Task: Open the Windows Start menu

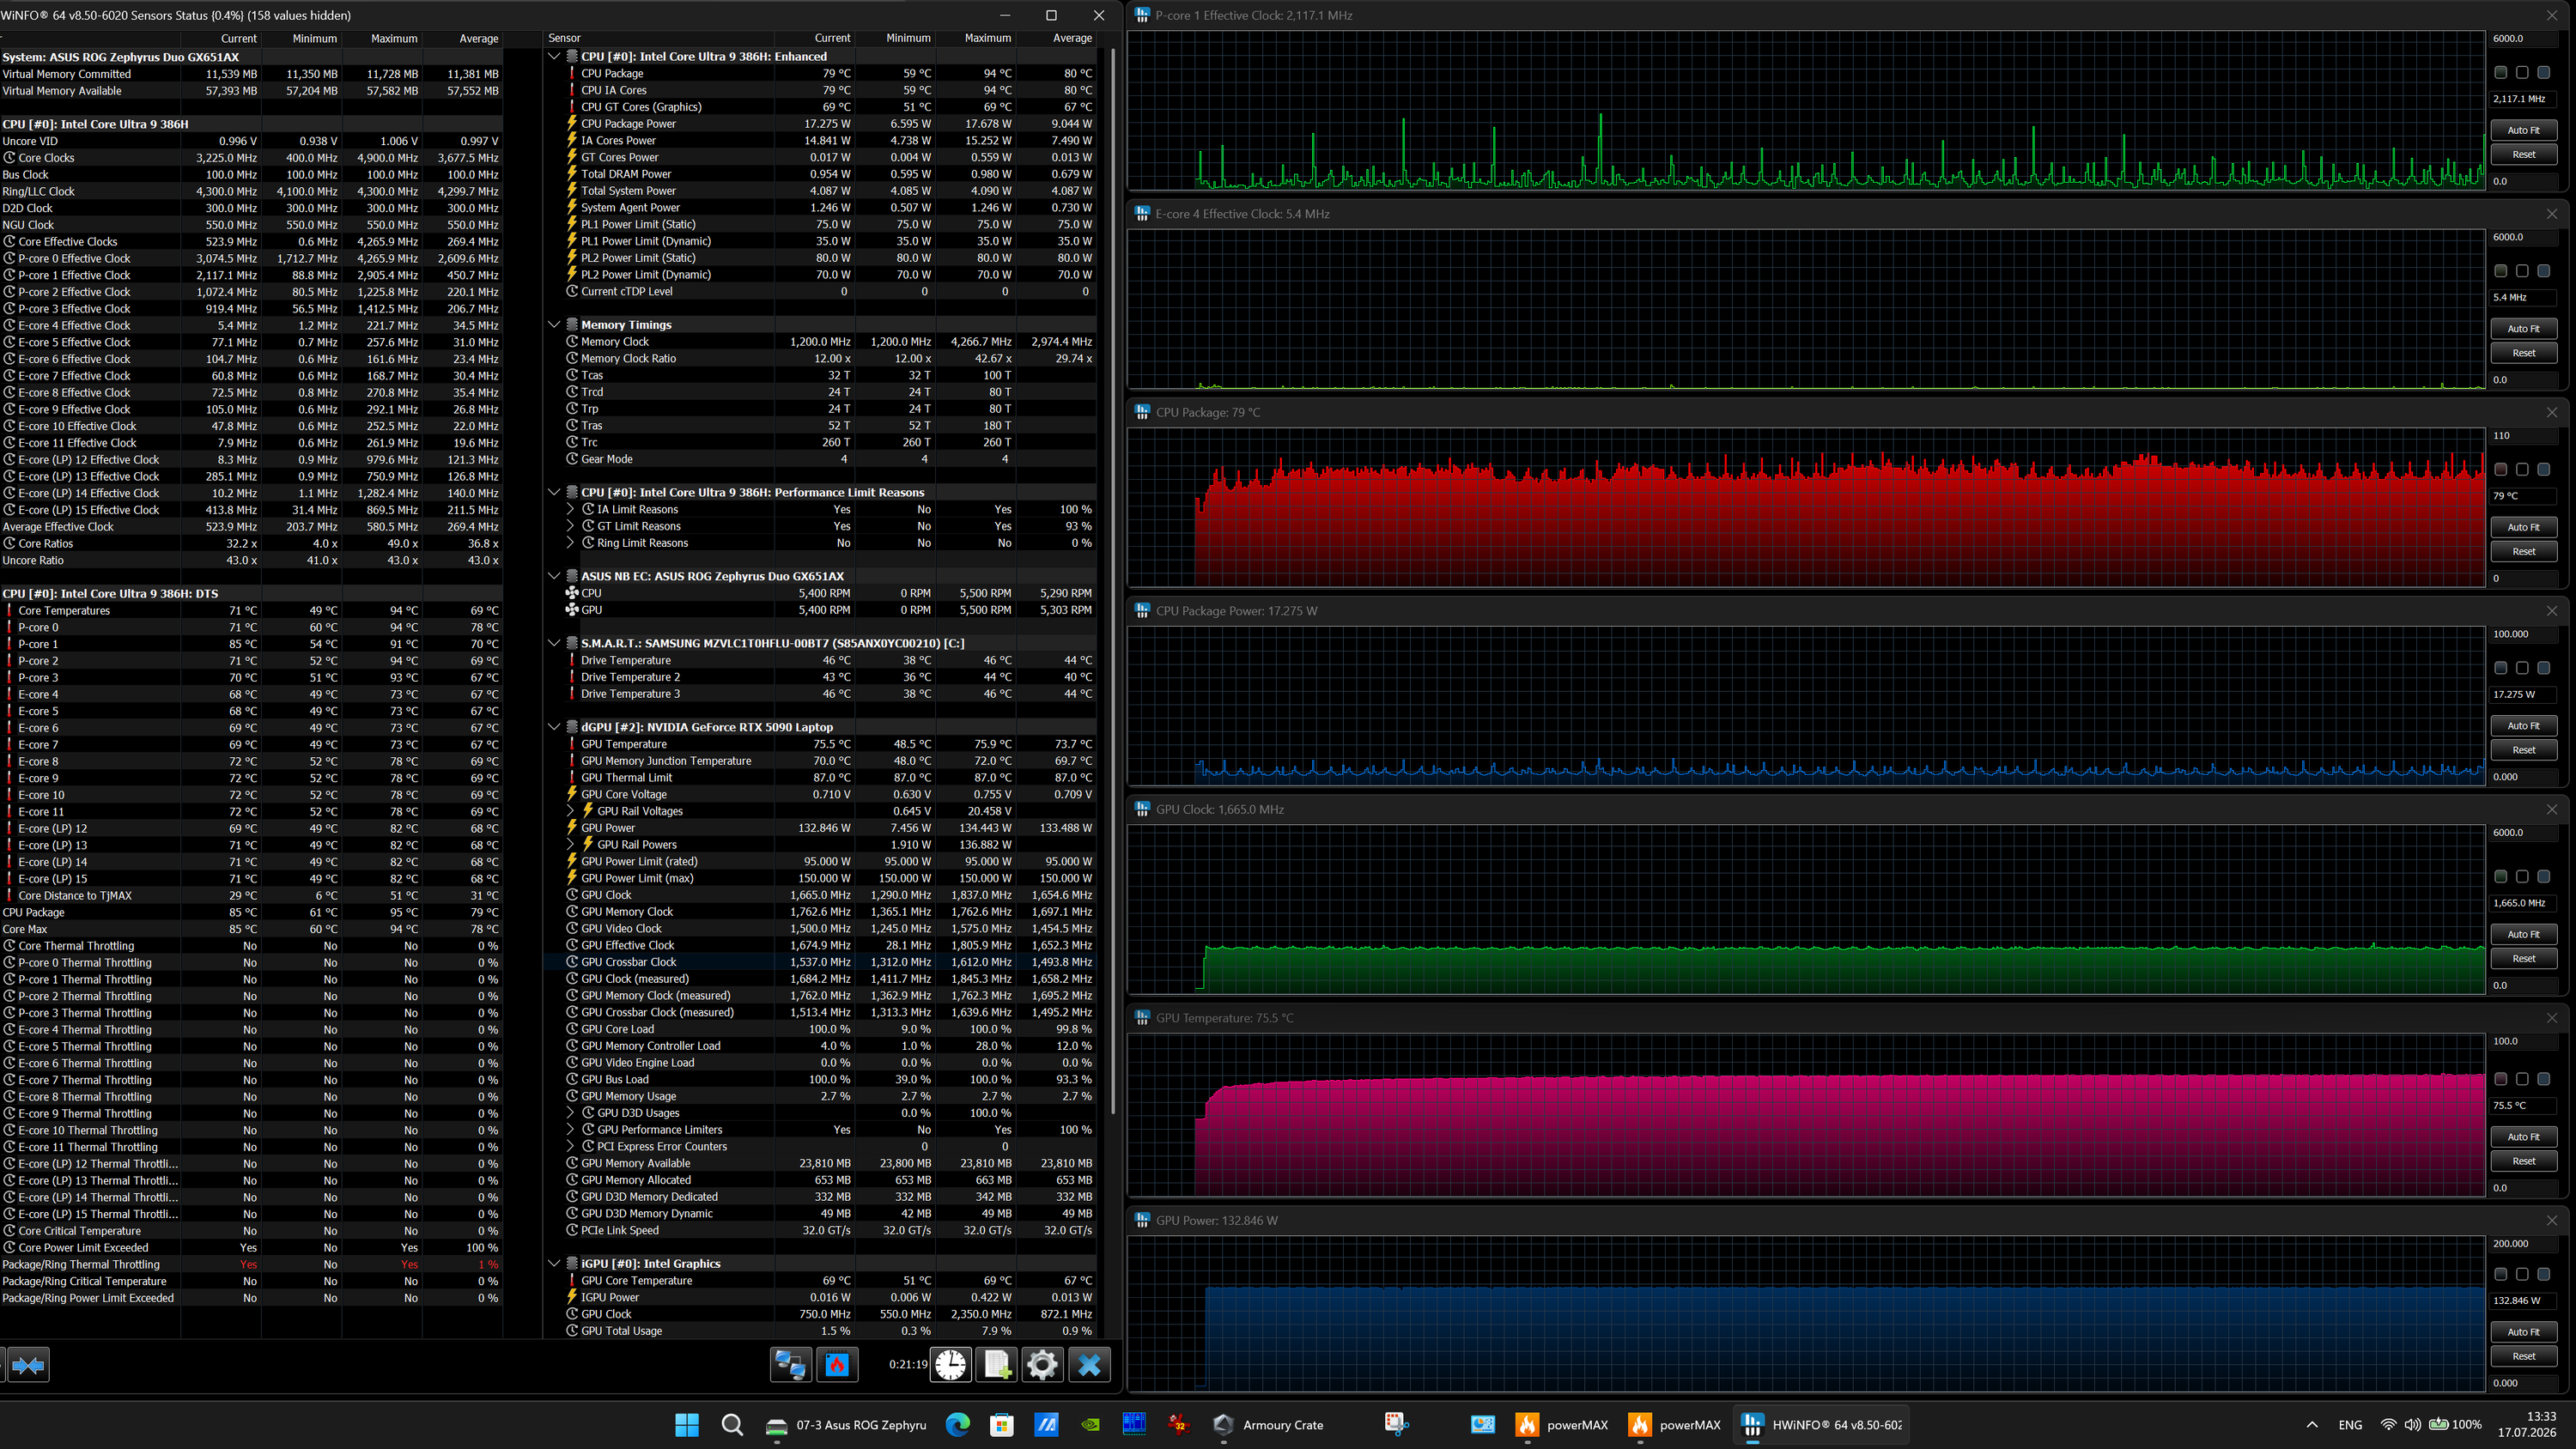Action: coord(687,1425)
